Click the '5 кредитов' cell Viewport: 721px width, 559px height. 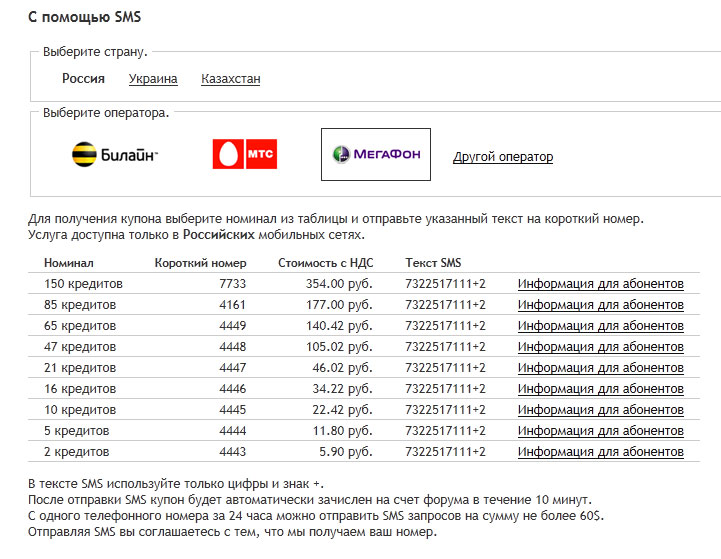pos(77,431)
